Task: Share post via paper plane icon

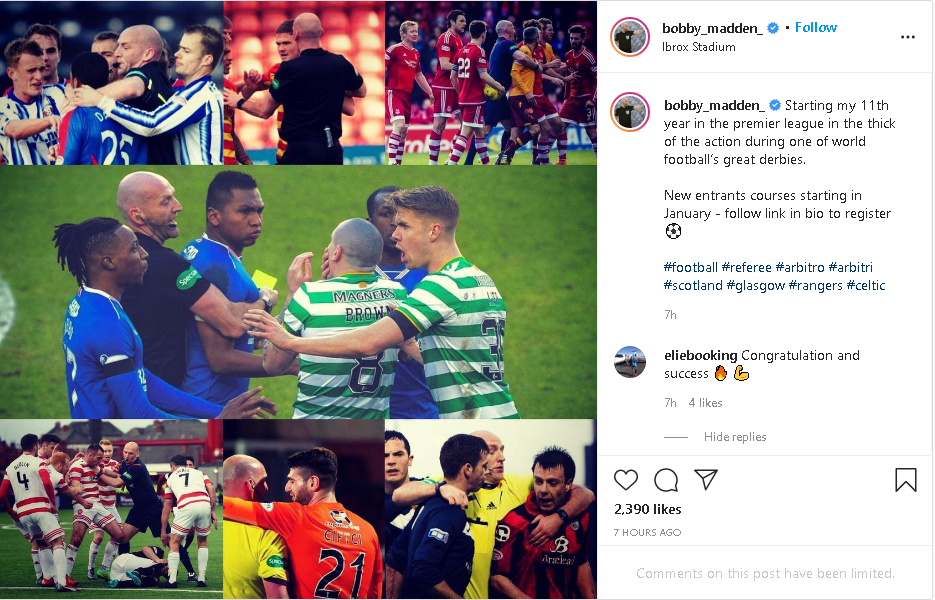Action: 705,480
